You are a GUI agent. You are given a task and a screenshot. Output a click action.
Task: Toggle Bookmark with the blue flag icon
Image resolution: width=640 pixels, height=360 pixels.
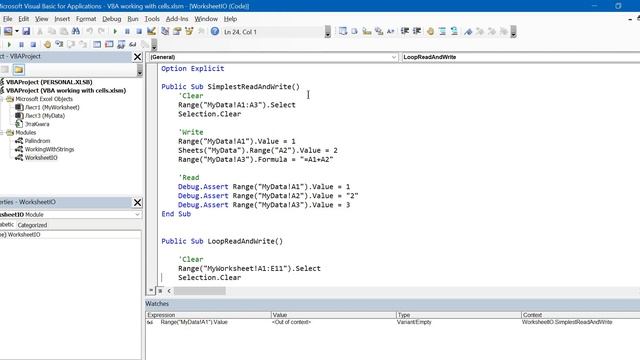468,31
